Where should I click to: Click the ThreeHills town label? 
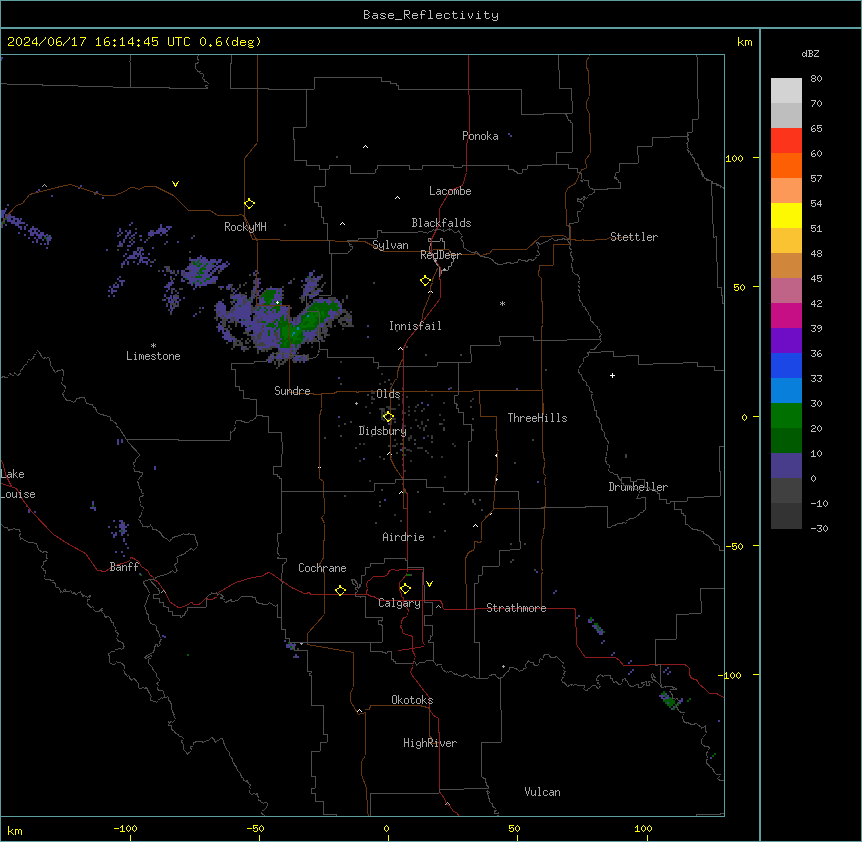pyautogui.click(x=537, y=418)
